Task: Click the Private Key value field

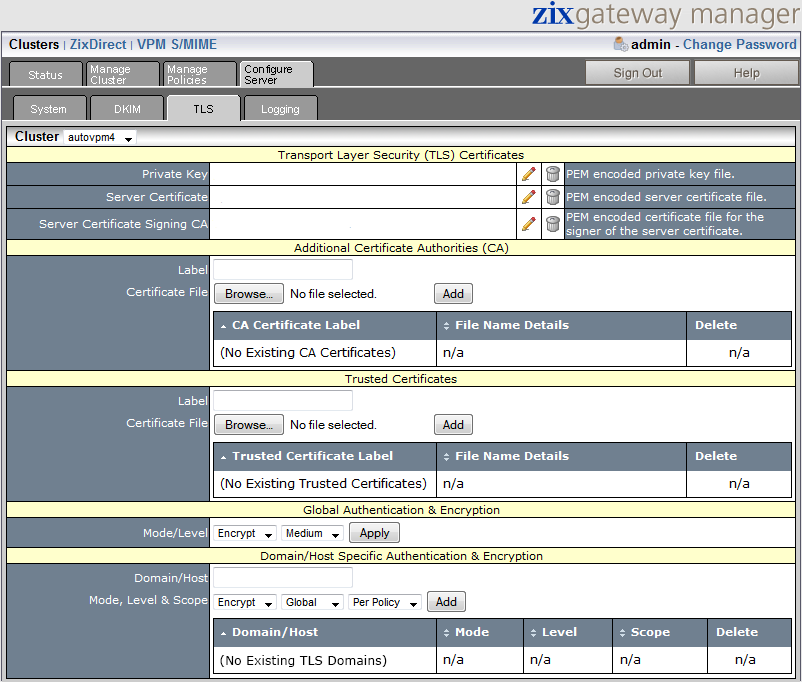Action: point(363,174)
